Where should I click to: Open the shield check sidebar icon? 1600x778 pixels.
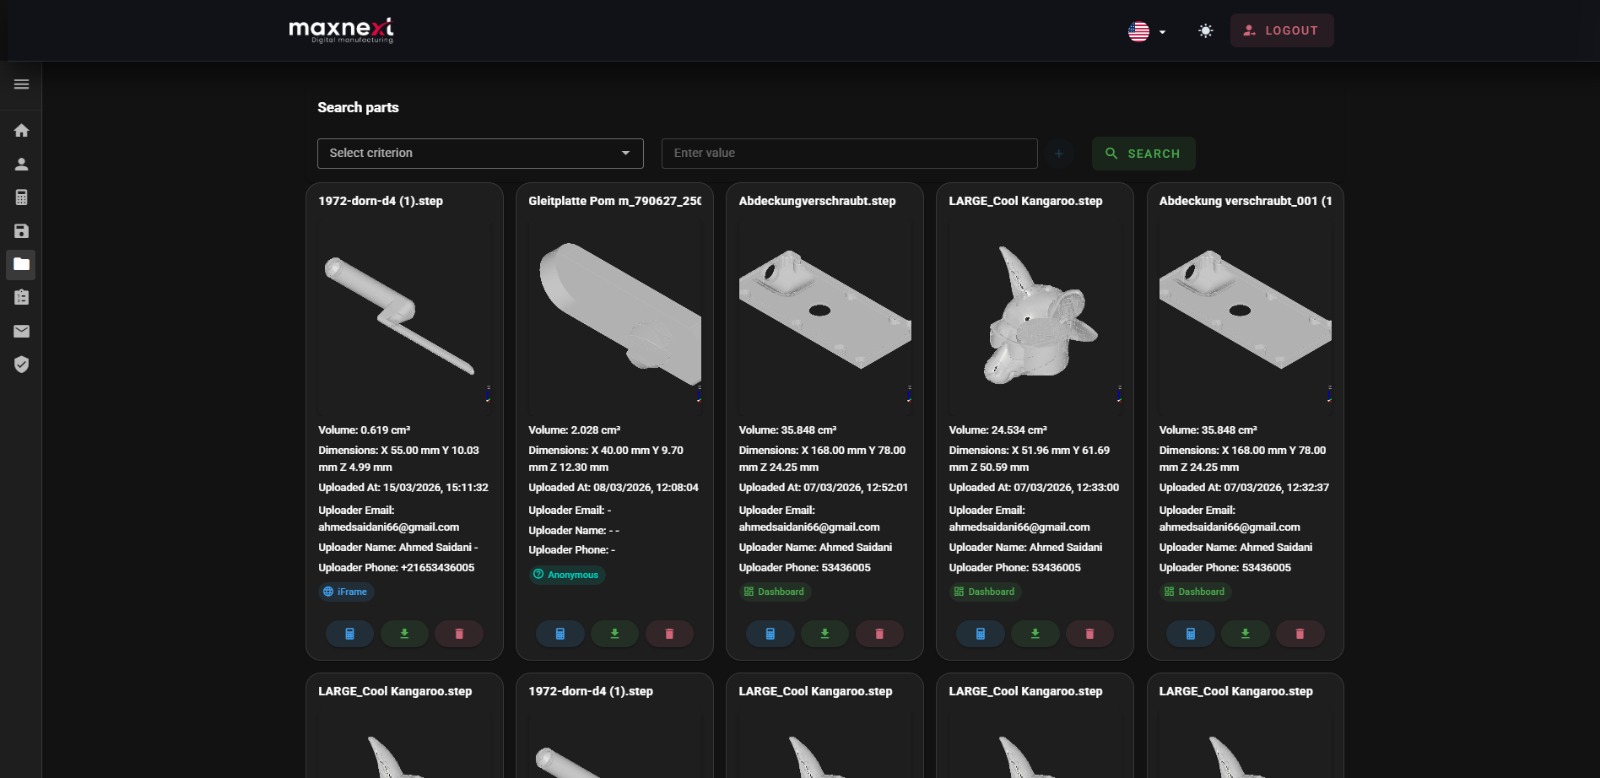point(21,364)
